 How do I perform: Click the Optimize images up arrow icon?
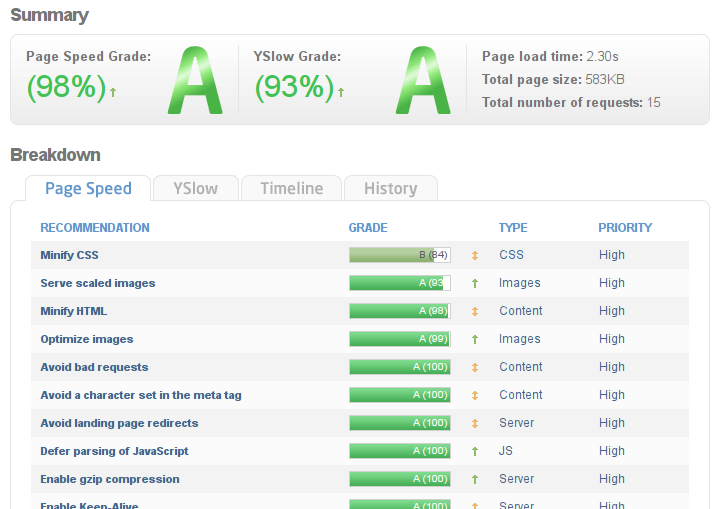click(474, 340)
